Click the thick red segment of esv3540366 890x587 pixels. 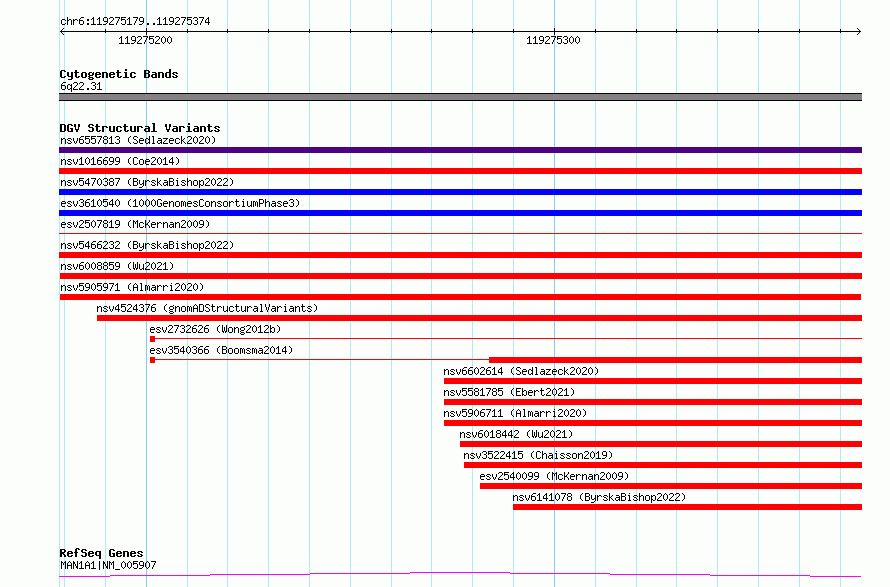pos(675,360)
